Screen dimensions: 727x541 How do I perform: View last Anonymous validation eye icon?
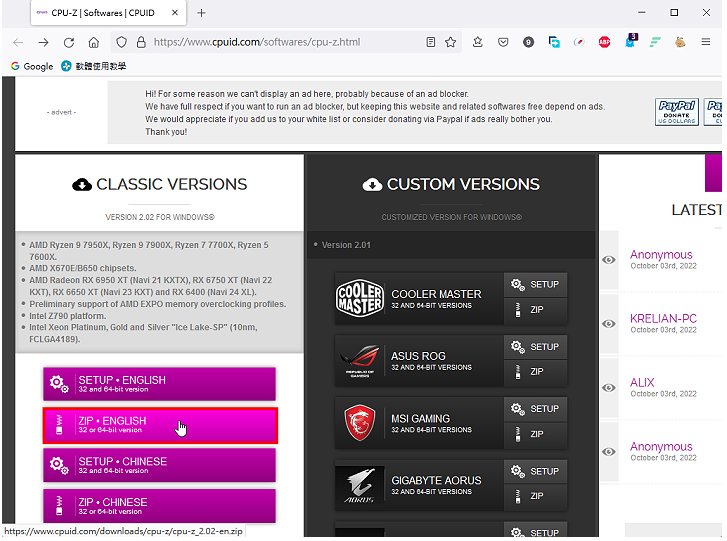tap(609, 452)
